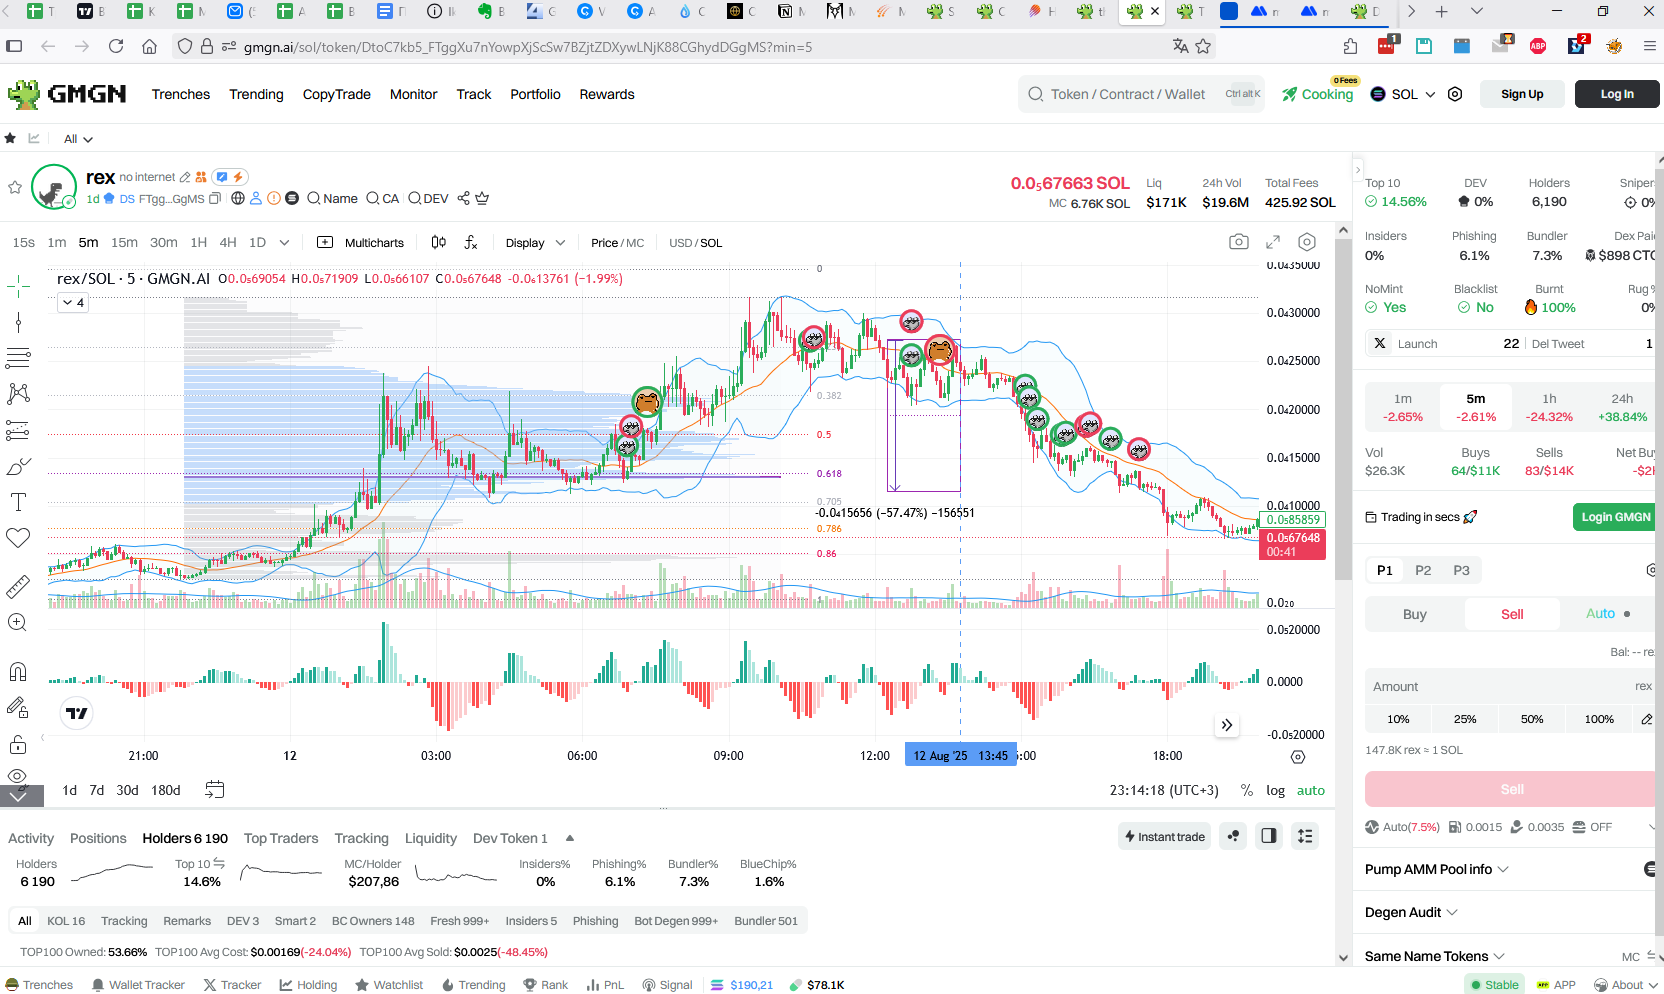Open the Fibonacci retracement tool
The height and width of the screenshot is (994, 1664).
click(x=18, y=358)
